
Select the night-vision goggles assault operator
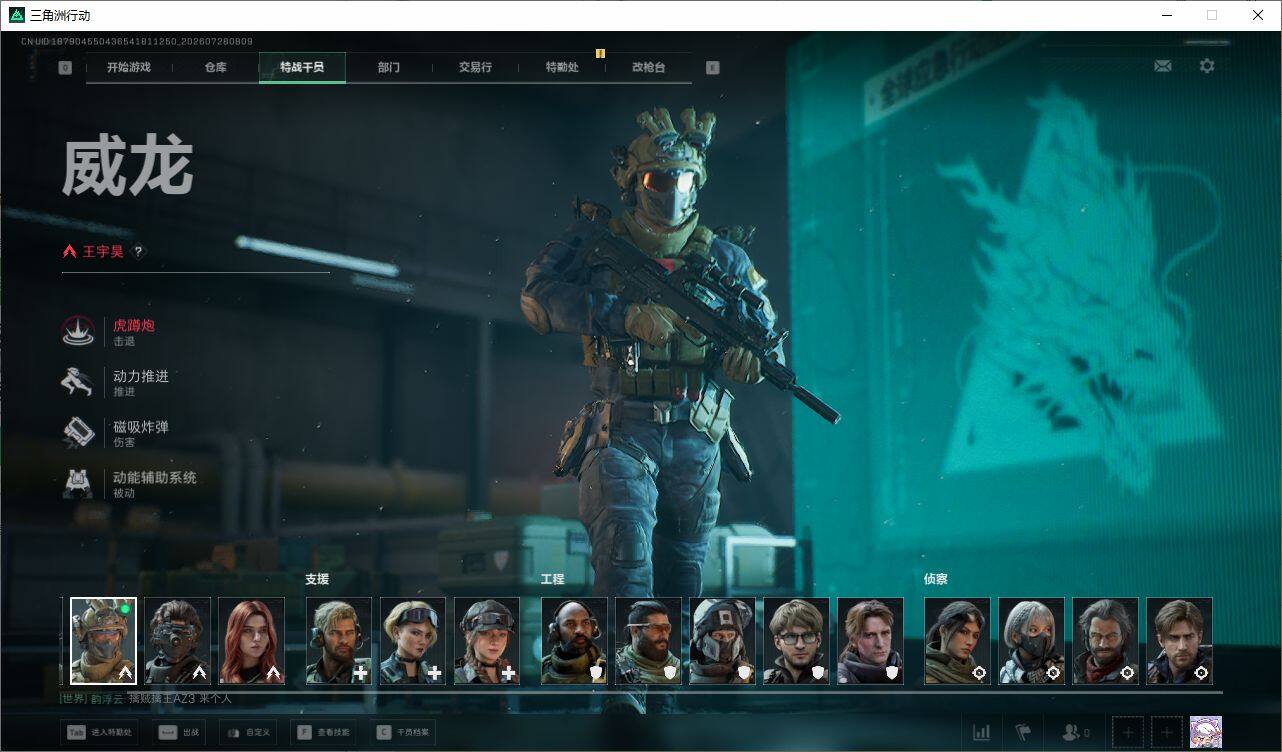[178, 641]
